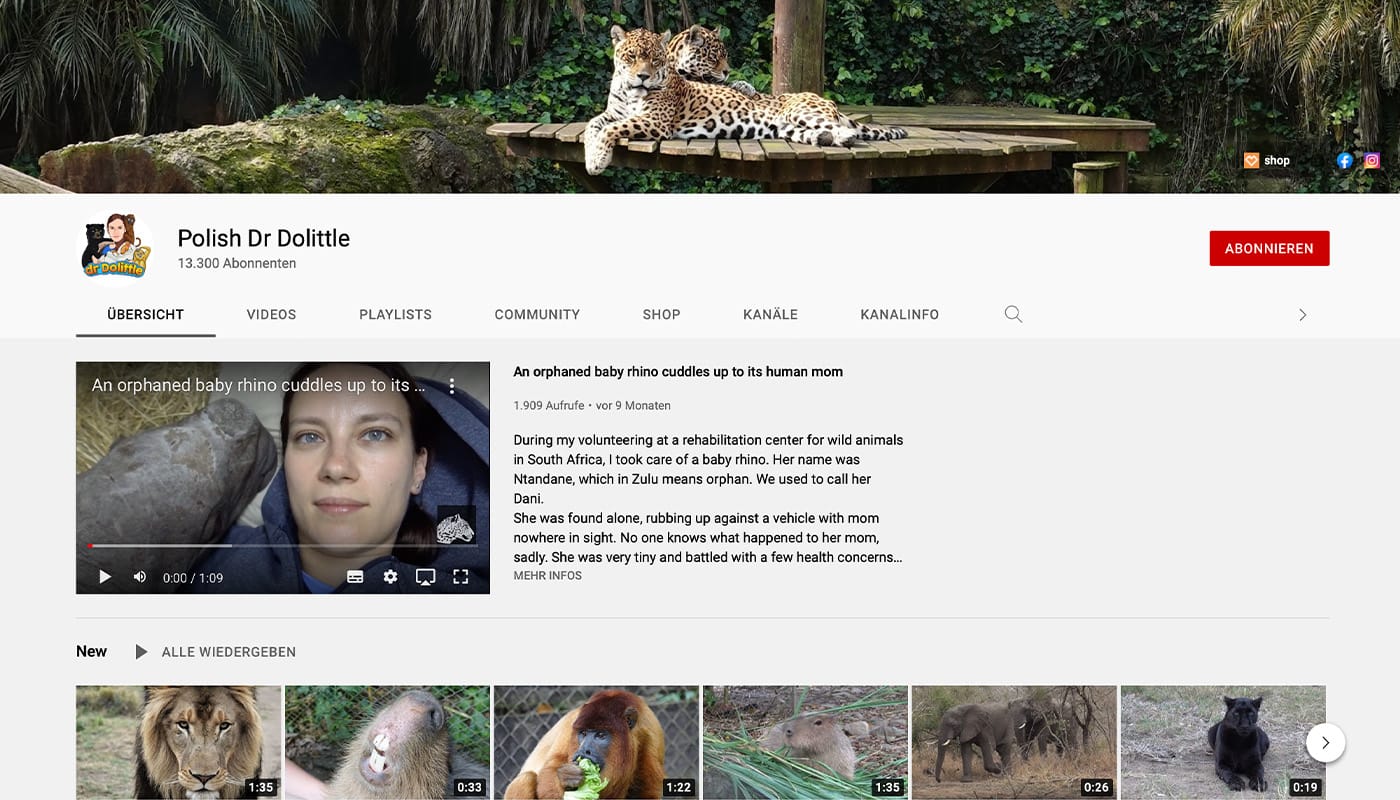
Task: Play the featured rhino video
Action: [105, 577]
